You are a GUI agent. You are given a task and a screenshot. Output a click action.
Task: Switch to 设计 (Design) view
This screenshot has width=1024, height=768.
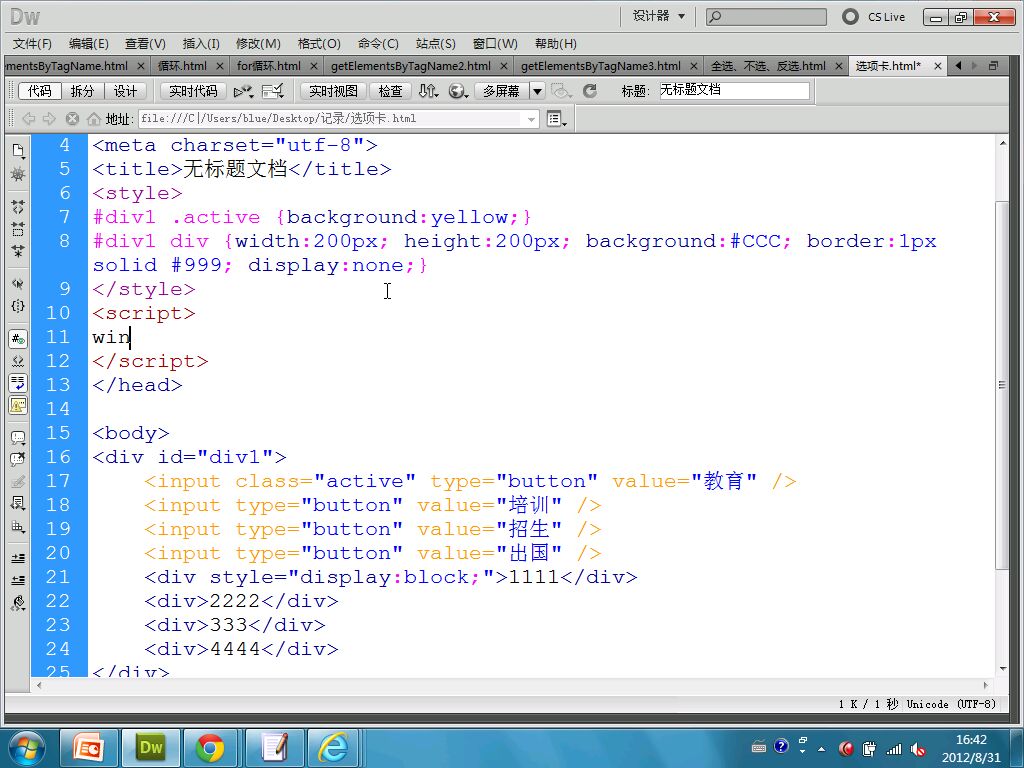(x=125, y=91)
